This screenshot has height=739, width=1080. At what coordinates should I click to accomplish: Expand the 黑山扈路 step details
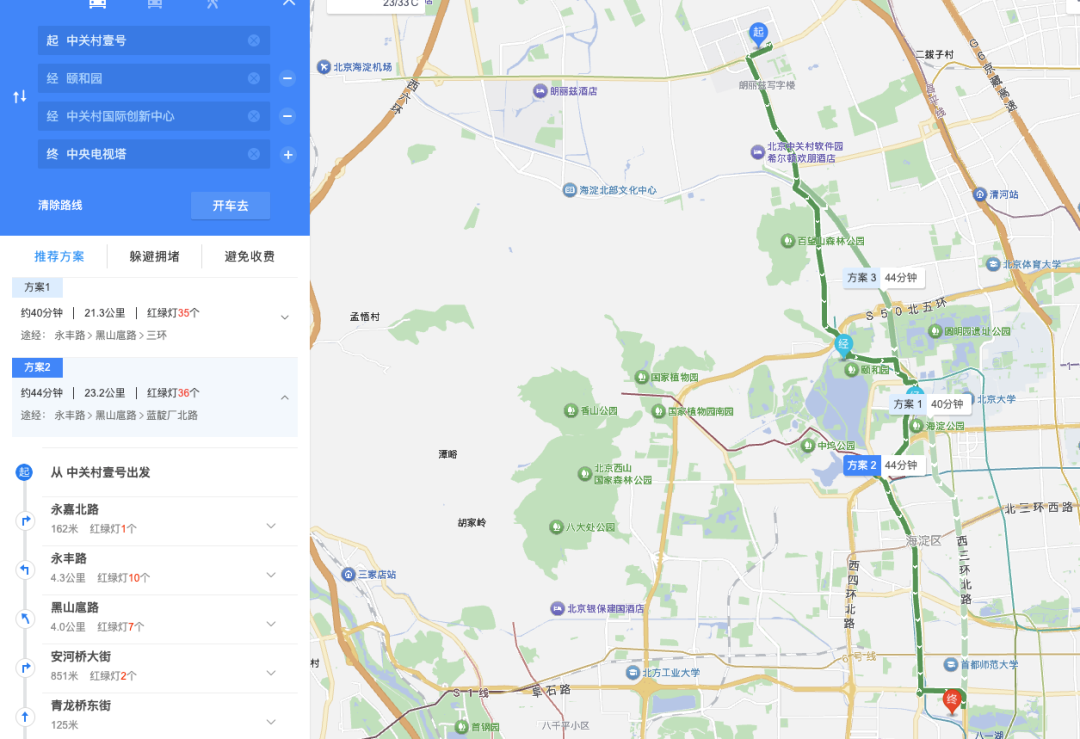(271, 623)
